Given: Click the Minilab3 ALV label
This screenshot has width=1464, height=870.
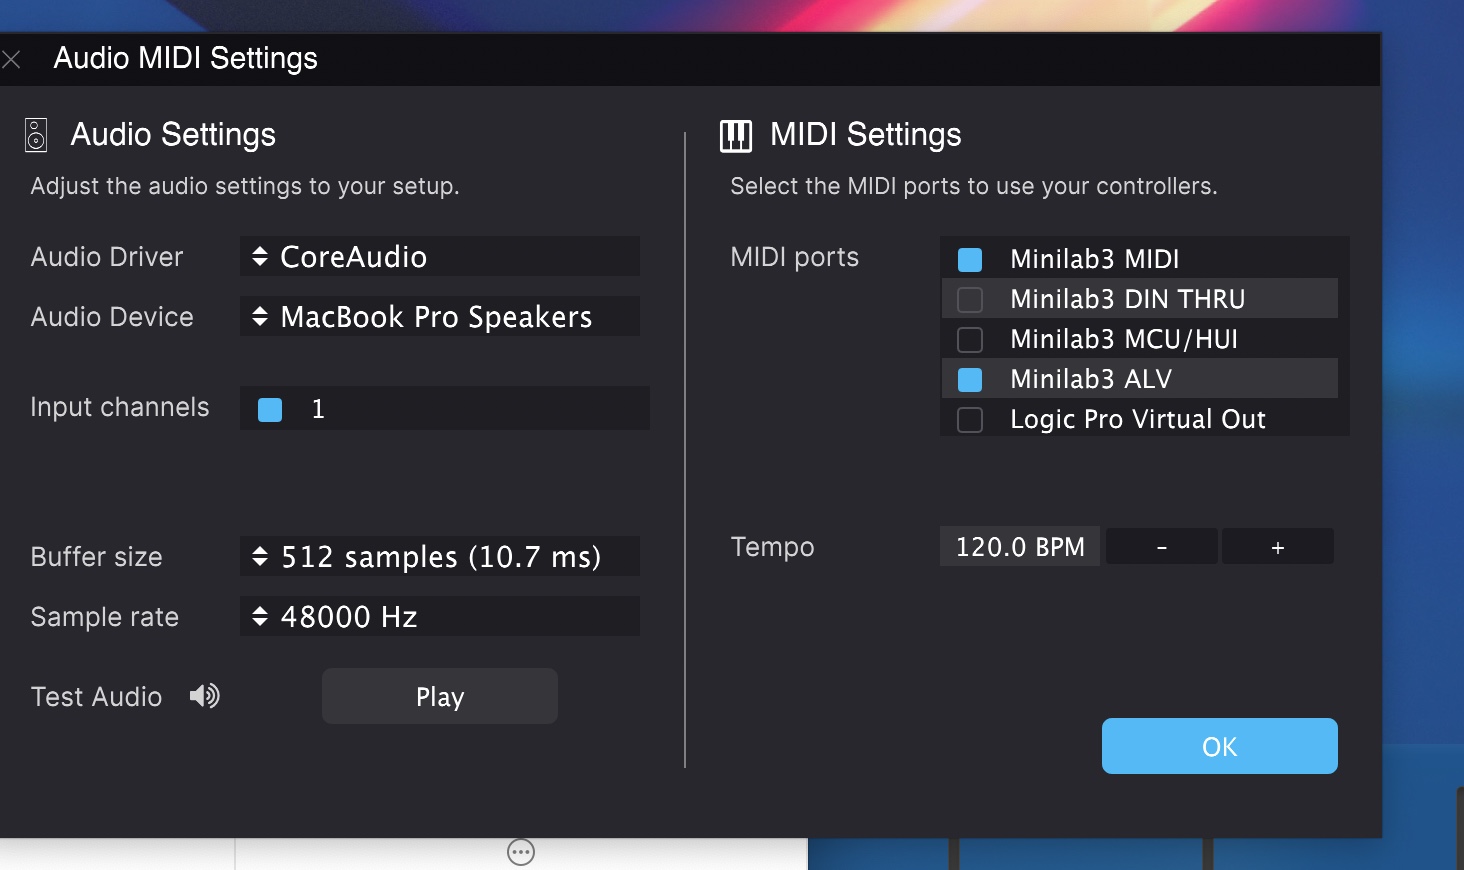Looking at the screenshot, I should coord(1091,379).
